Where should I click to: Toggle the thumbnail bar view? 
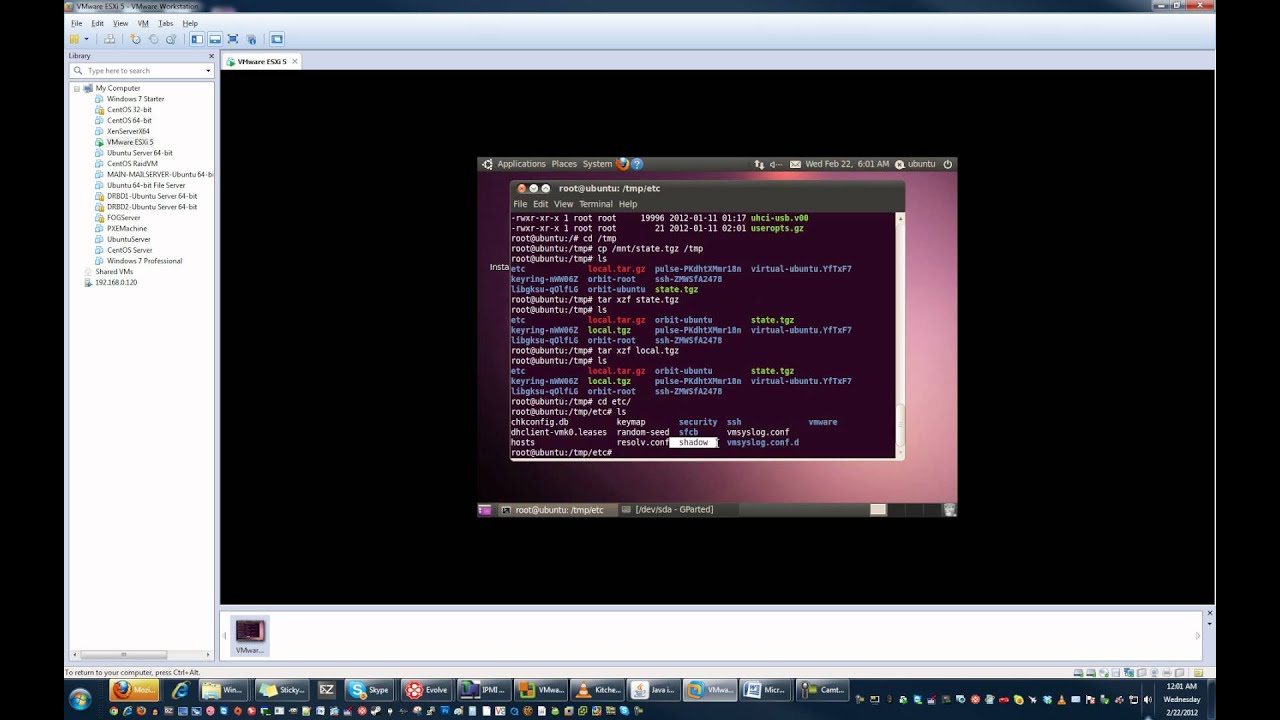(x=215, y=39)
